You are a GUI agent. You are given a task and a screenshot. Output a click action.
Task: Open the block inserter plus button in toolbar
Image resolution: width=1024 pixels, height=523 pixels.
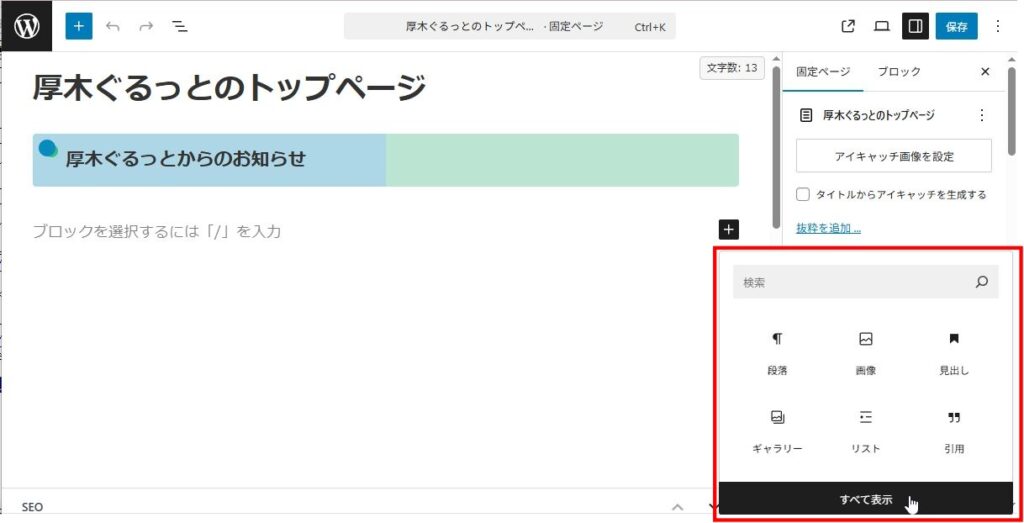[x=79, y=26]
